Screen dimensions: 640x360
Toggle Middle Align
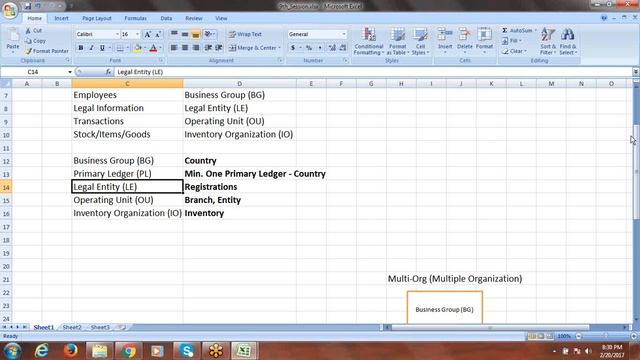(185, 34)
